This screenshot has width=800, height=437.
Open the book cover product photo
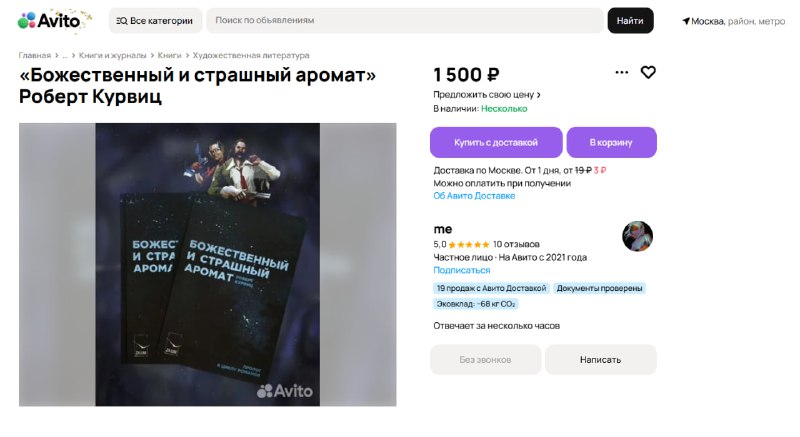[x=208, y=265]
